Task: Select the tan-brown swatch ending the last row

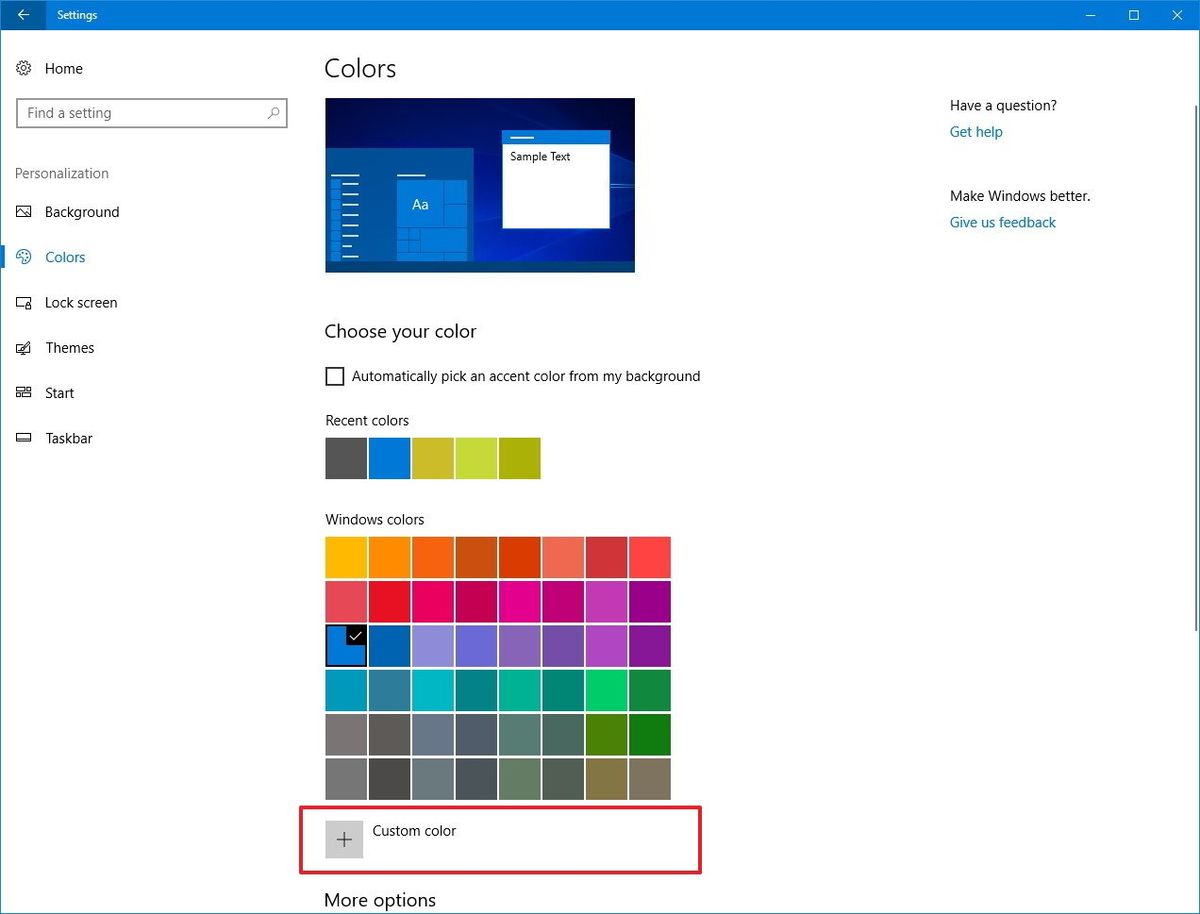Action: point(650,778)
